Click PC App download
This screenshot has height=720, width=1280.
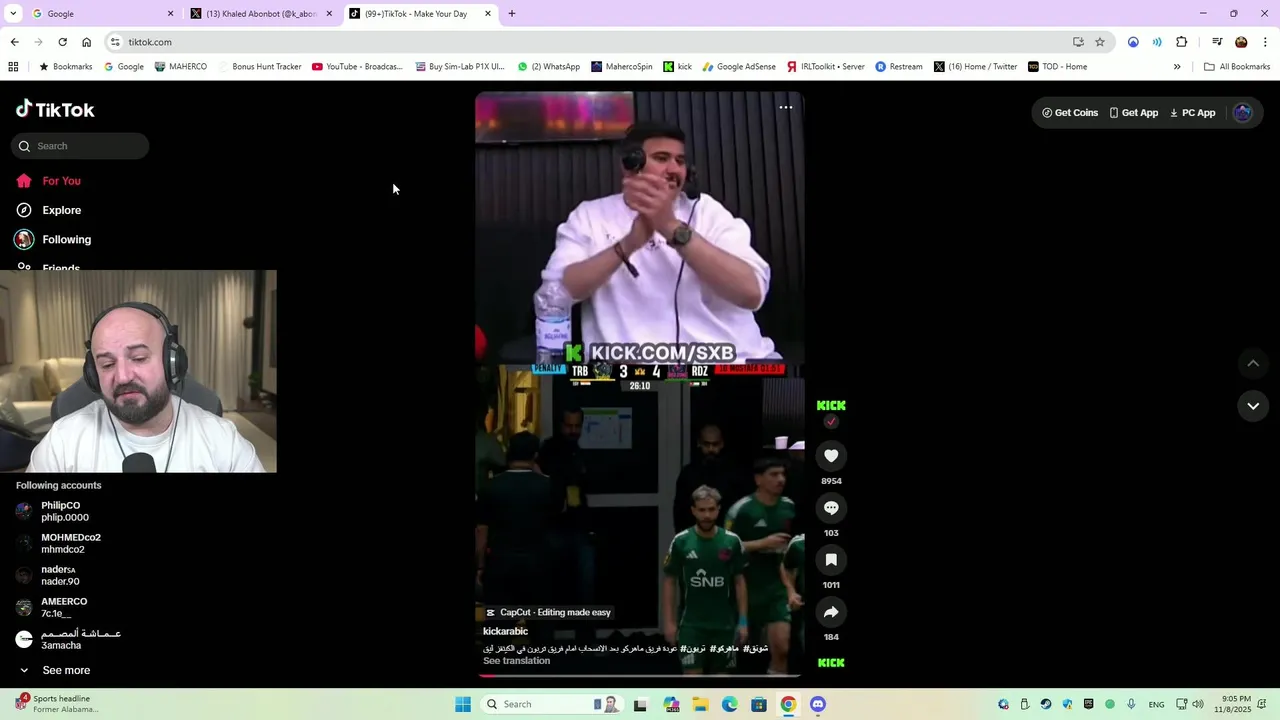[1193, 113]
